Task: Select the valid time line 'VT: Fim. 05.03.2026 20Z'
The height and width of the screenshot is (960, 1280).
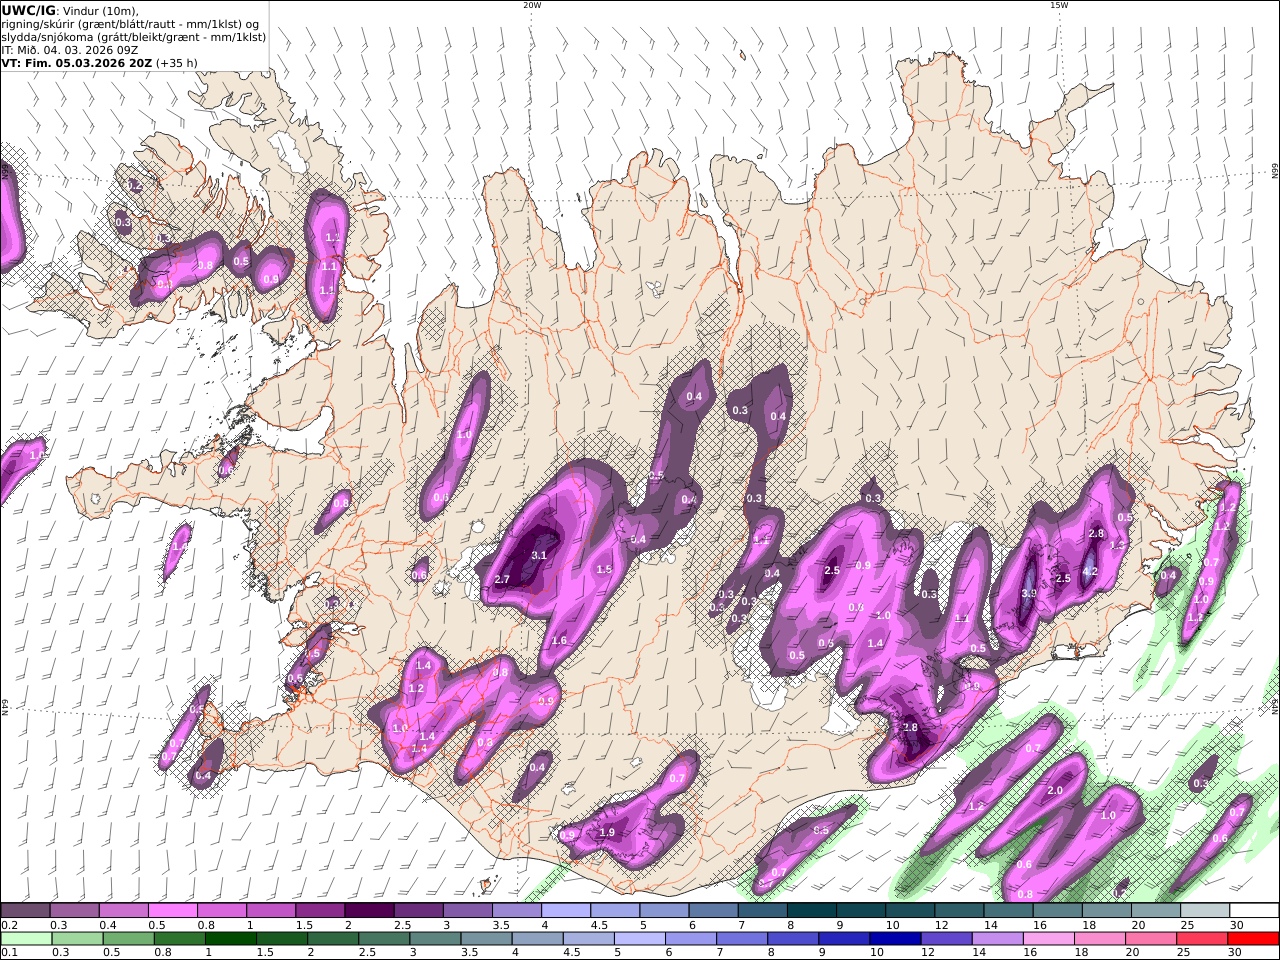Action: [x=78, y=63]
